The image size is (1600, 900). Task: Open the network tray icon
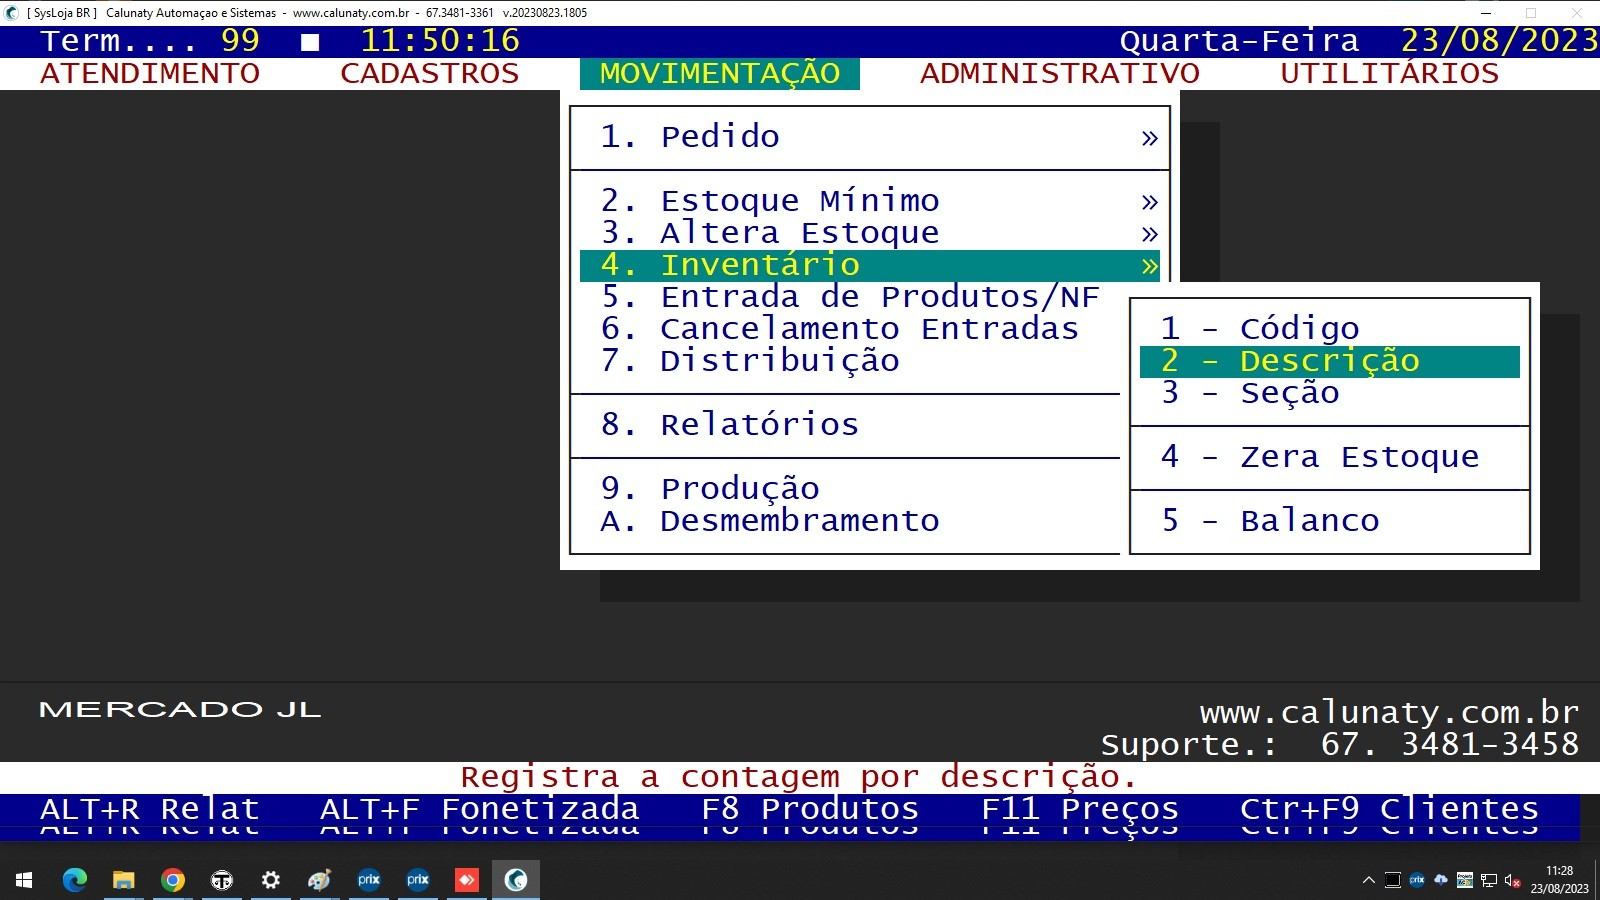(1489, 881)
